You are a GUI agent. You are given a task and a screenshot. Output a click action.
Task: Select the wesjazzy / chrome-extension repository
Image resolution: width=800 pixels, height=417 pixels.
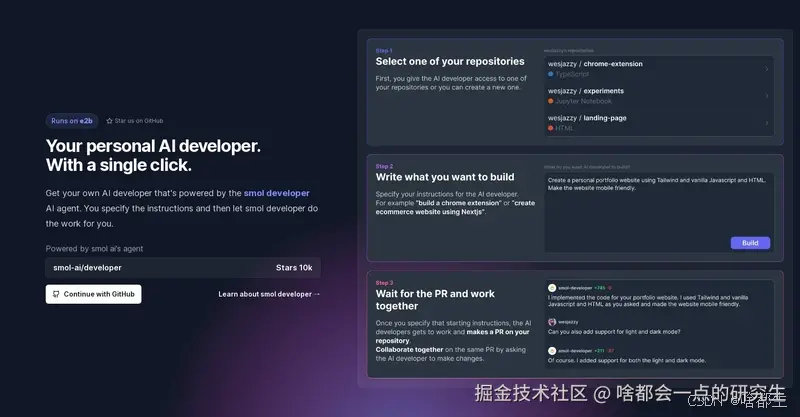[x=658, y=69]
